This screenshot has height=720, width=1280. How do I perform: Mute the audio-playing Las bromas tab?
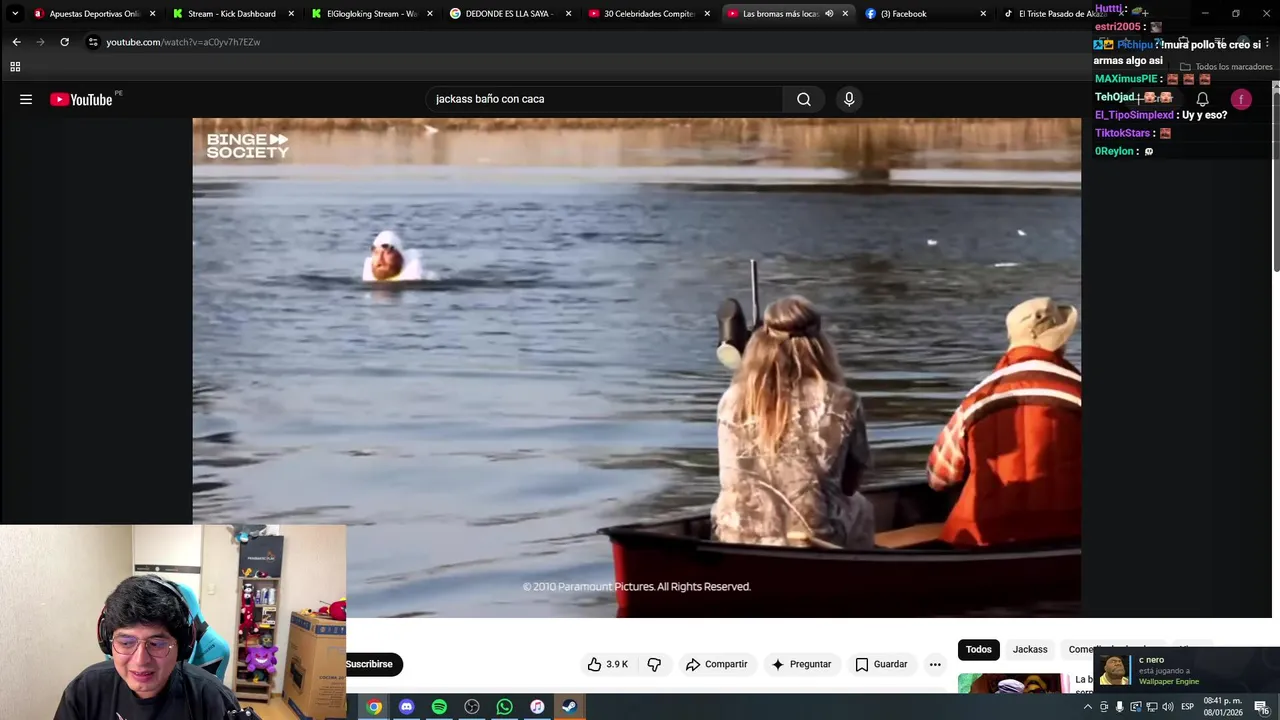point(829,14)
